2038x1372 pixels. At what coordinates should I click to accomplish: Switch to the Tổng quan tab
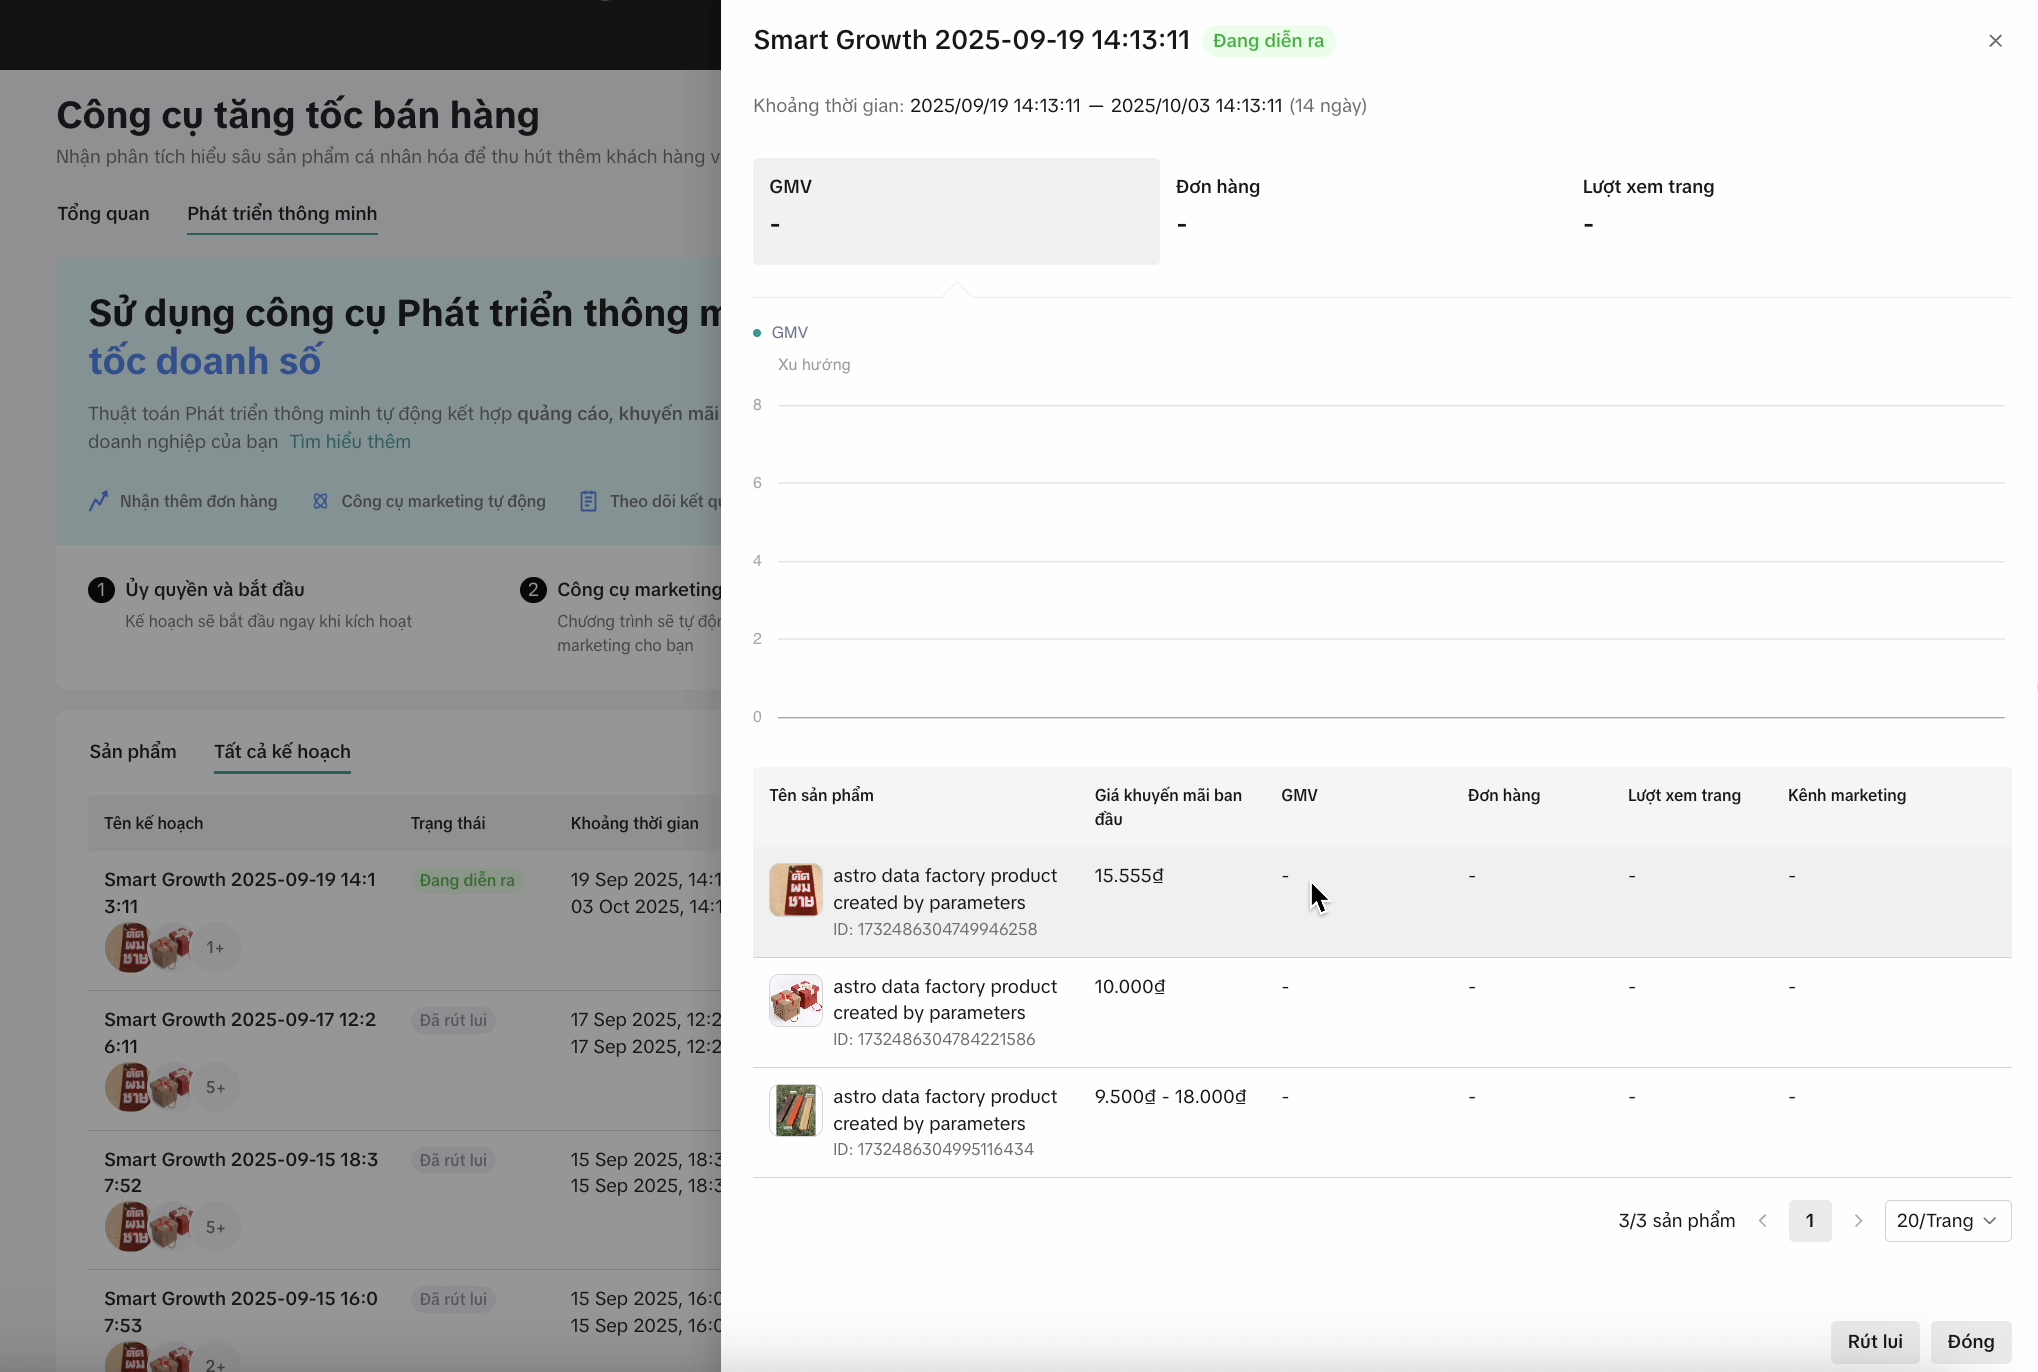(x=103, y=214)
